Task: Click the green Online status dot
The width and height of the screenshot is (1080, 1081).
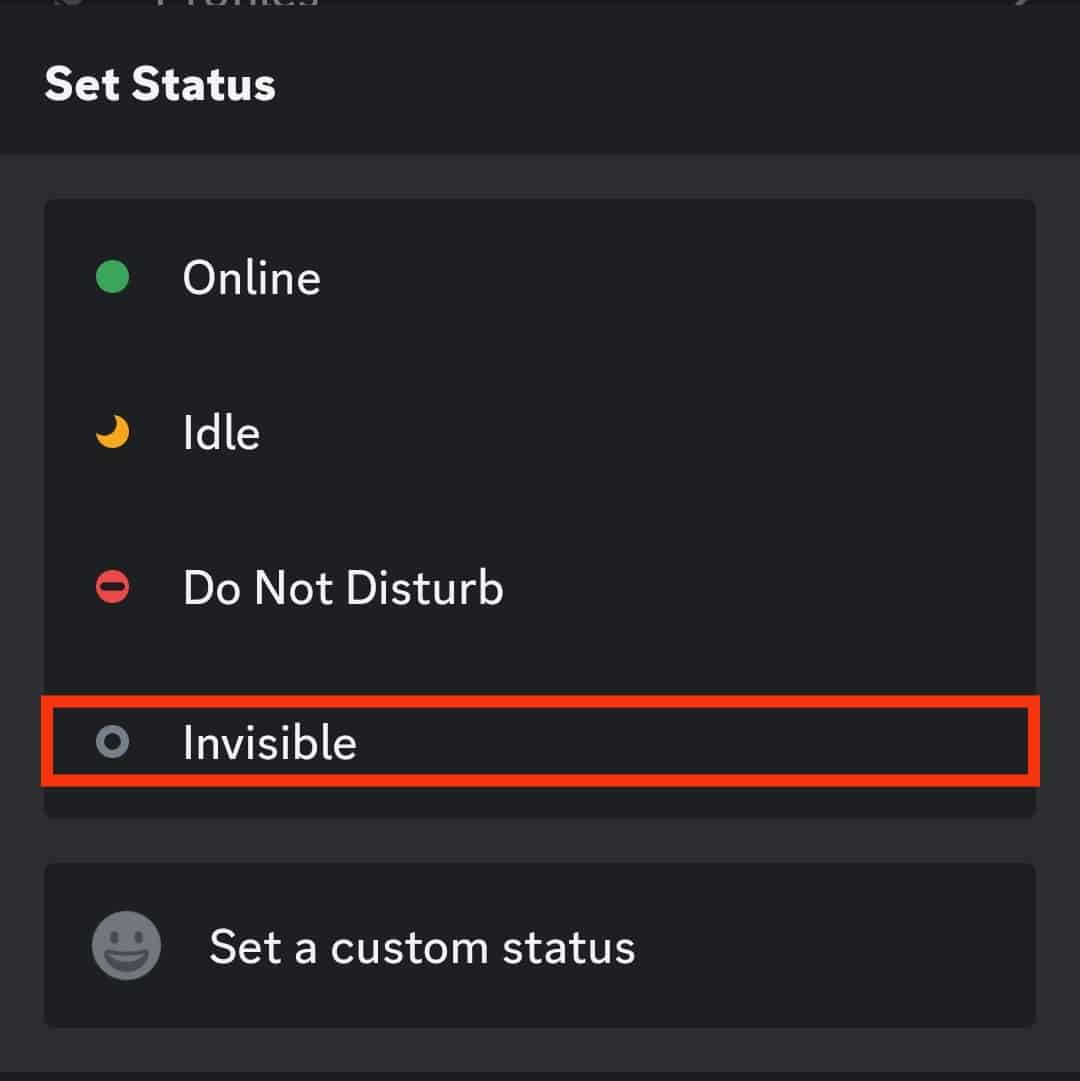Action: 112,277
